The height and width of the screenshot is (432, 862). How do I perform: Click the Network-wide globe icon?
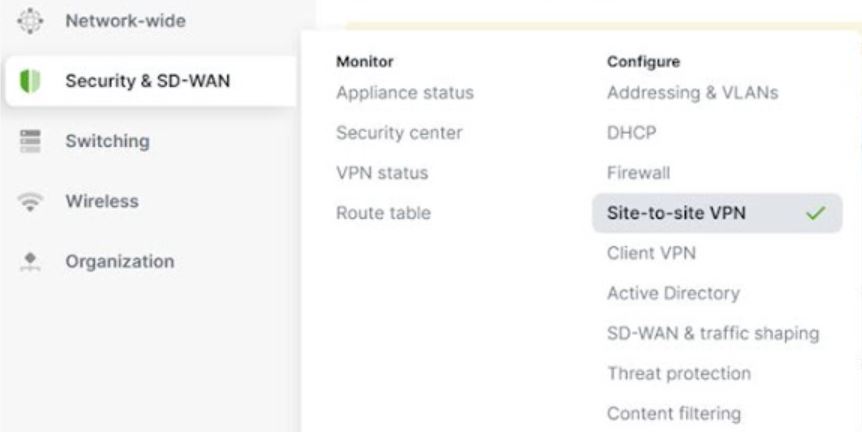click(29, 21)
